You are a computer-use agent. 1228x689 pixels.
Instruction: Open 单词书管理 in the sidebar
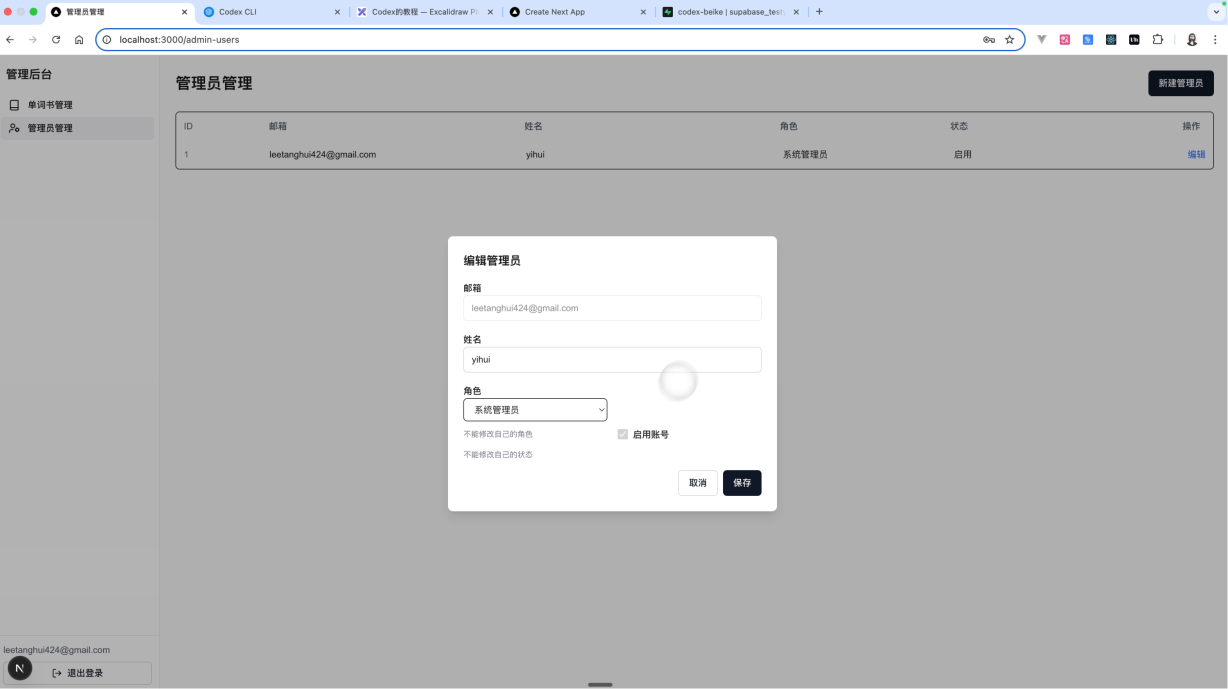point(50,105)
